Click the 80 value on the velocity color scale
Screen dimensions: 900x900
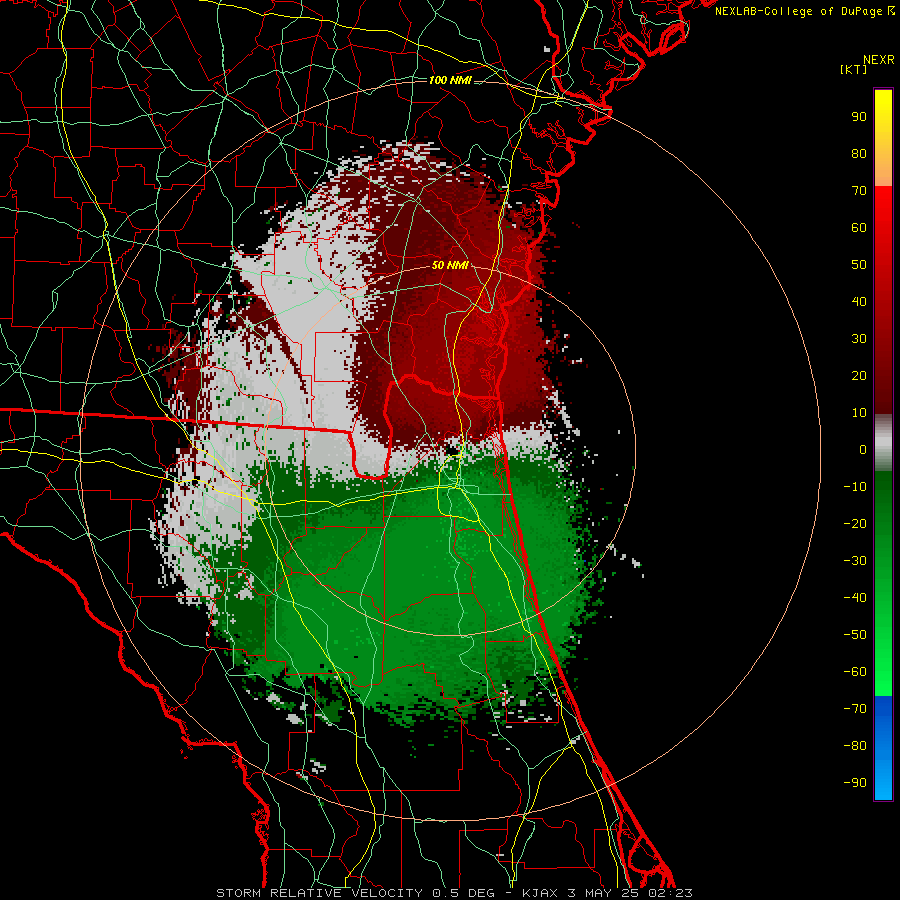(x=859, y=153)
